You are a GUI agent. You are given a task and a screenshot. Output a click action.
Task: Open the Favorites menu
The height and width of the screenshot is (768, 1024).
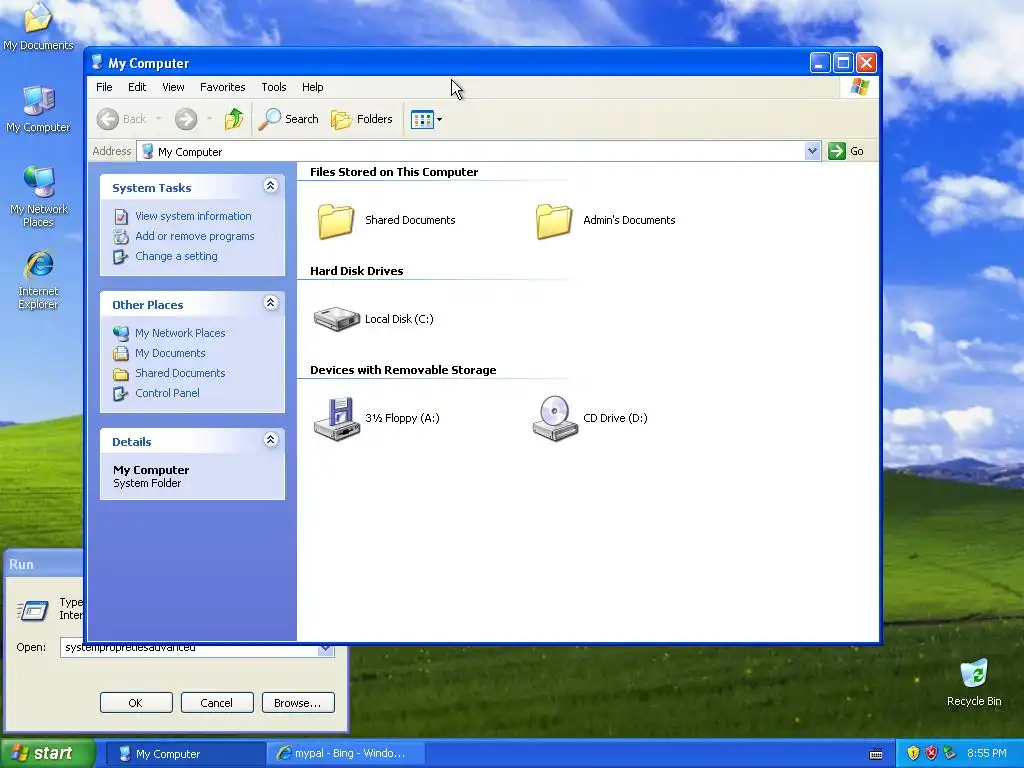tap(222, 87)
